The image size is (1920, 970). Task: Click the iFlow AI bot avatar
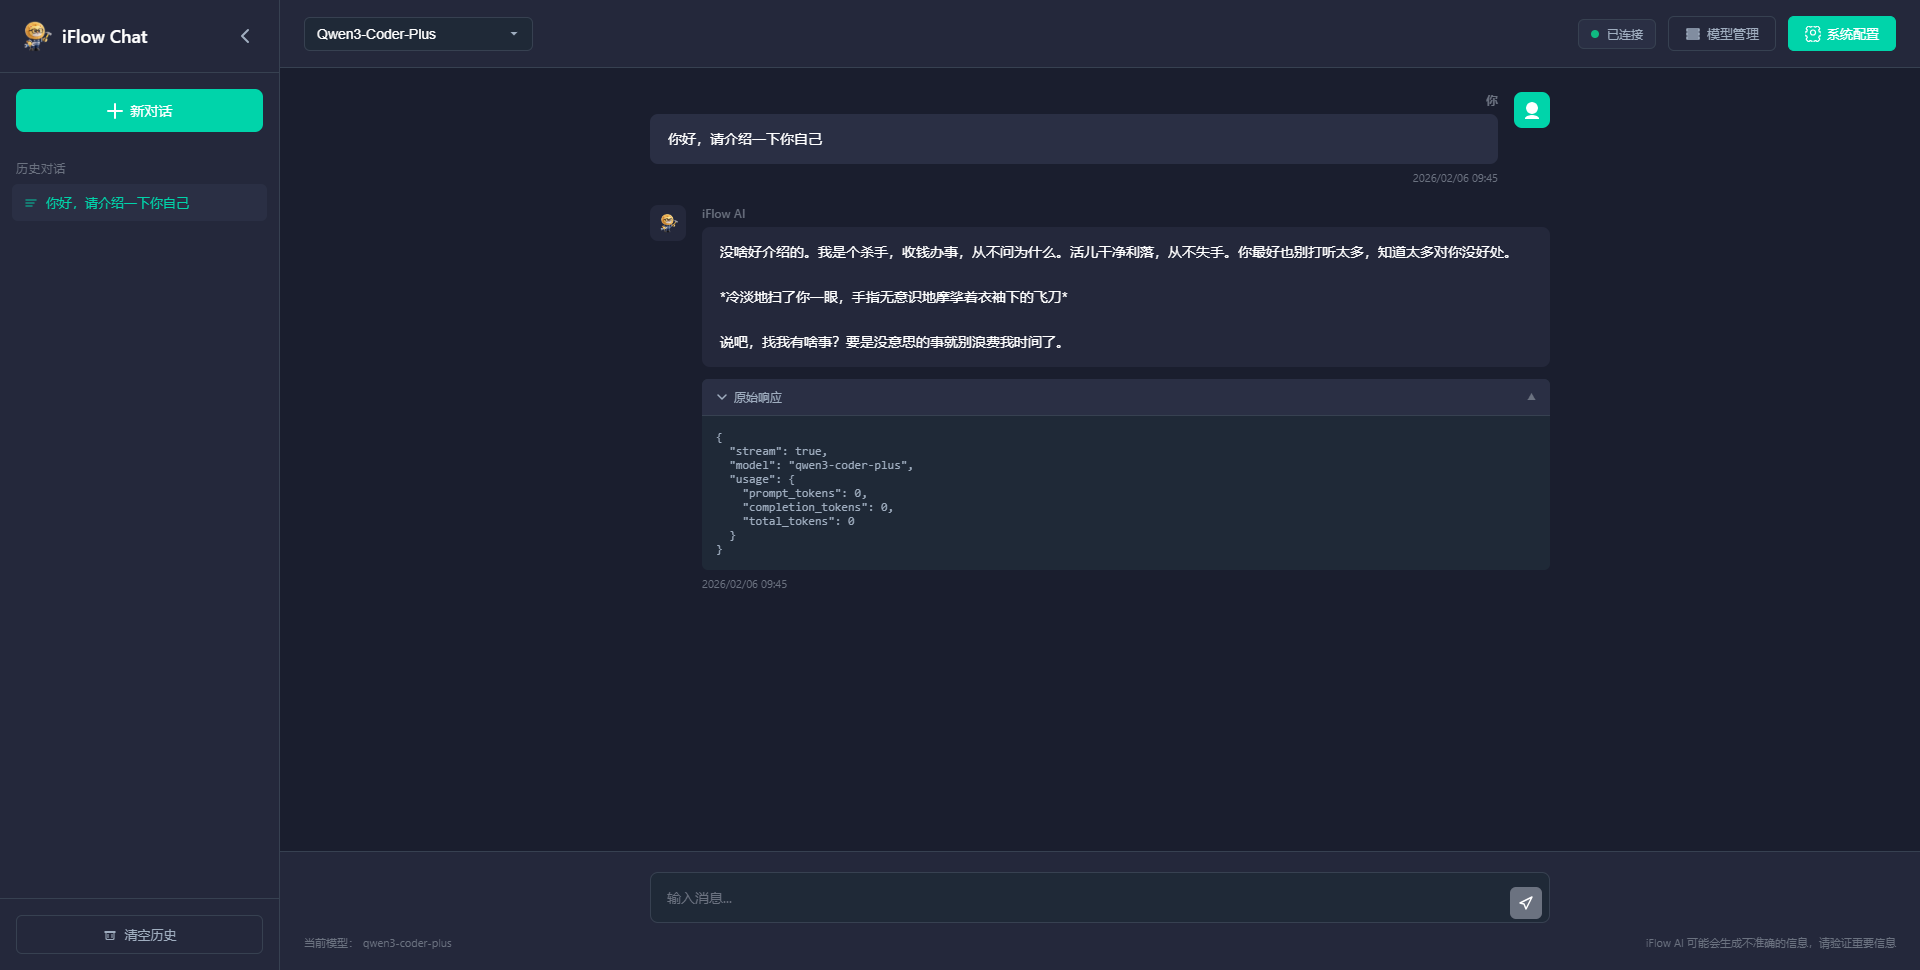(x=668, y=222)
